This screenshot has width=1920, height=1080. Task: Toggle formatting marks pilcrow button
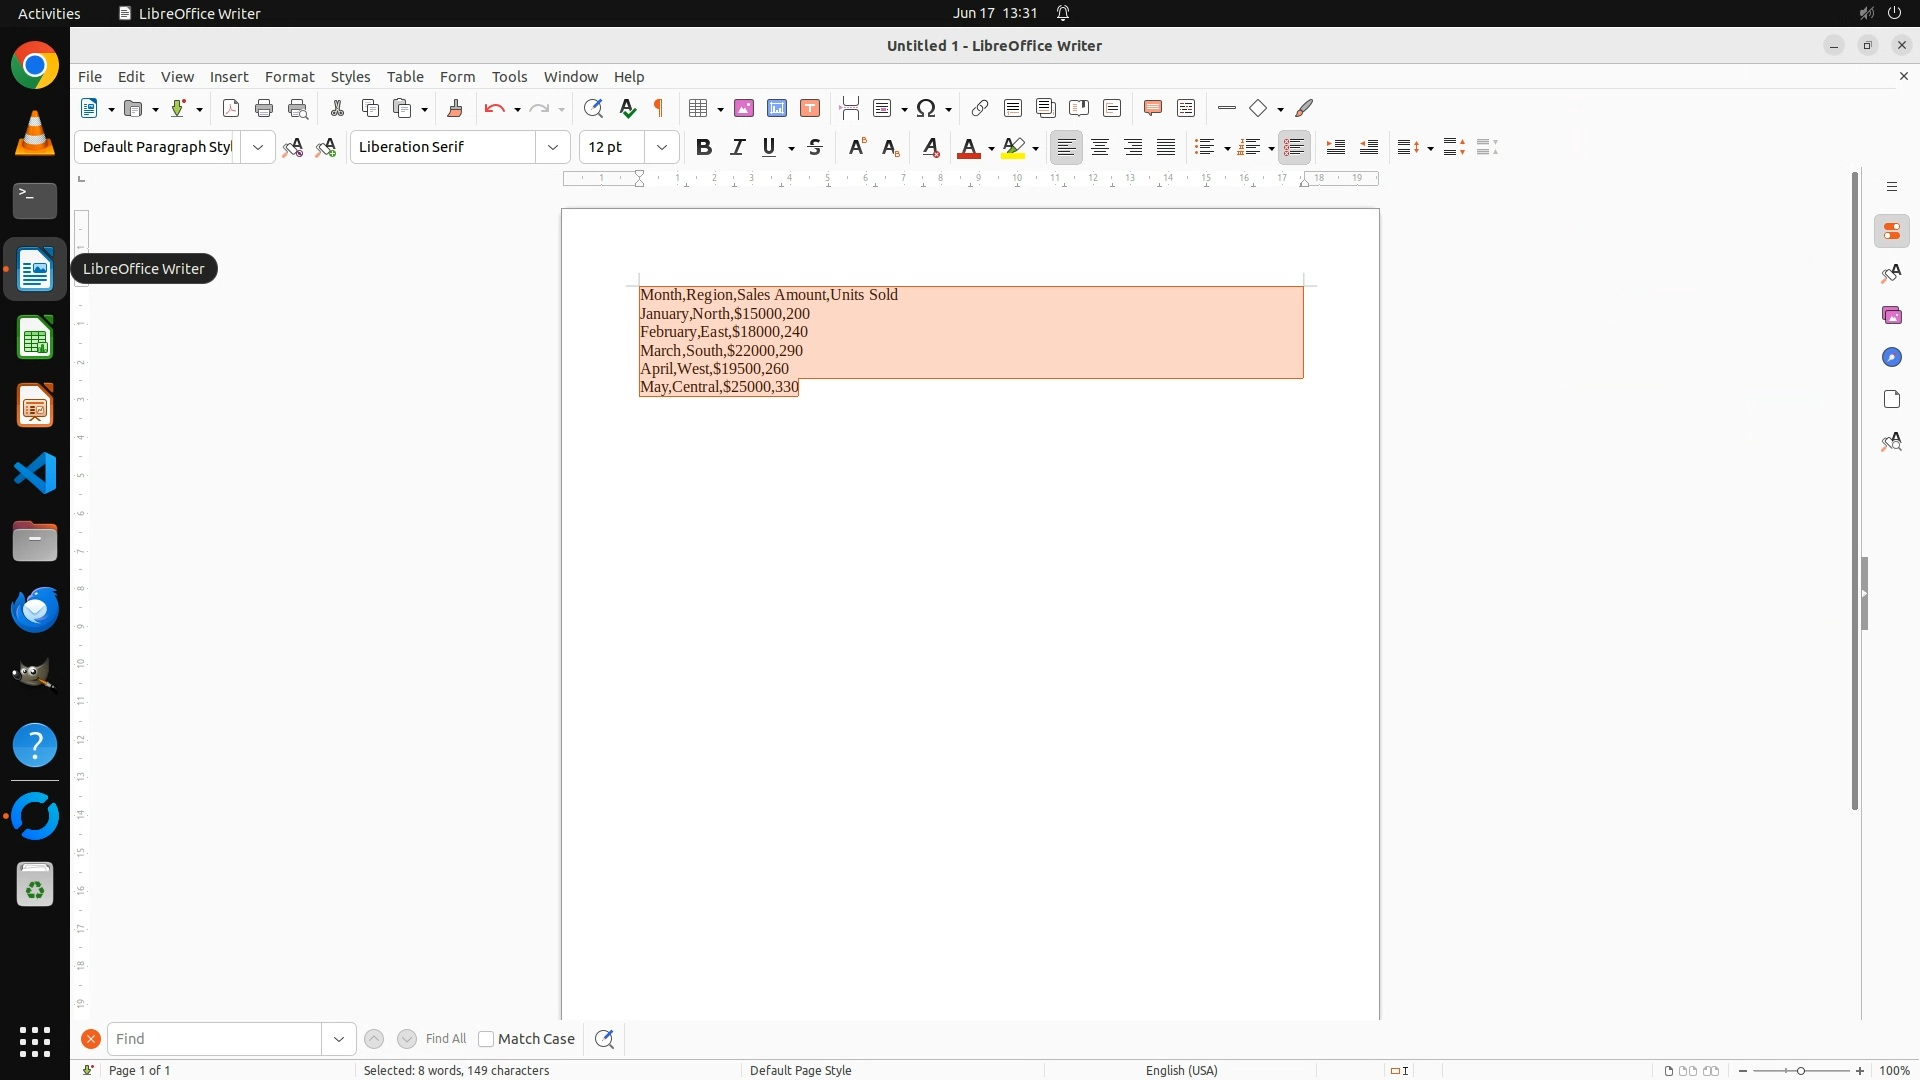(x=659, y=108)
